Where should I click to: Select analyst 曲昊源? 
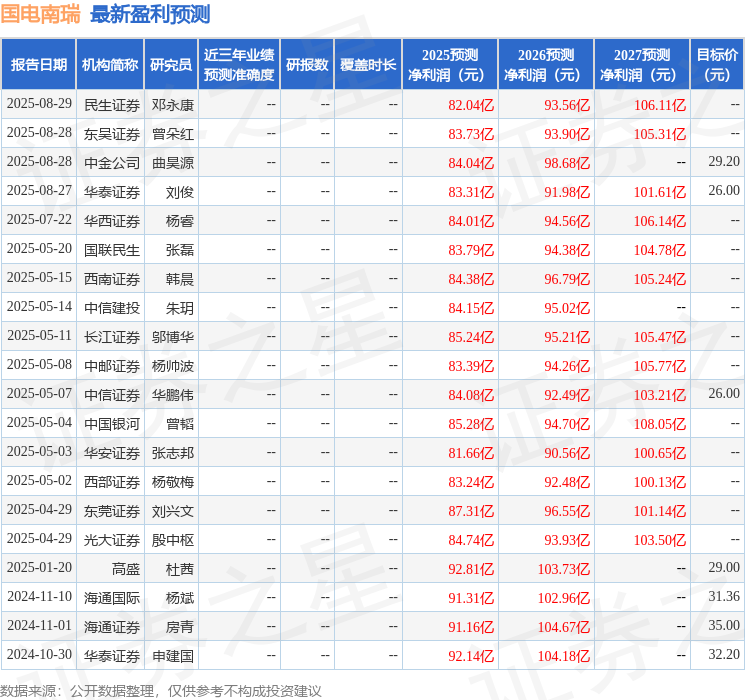coord(172,163)
